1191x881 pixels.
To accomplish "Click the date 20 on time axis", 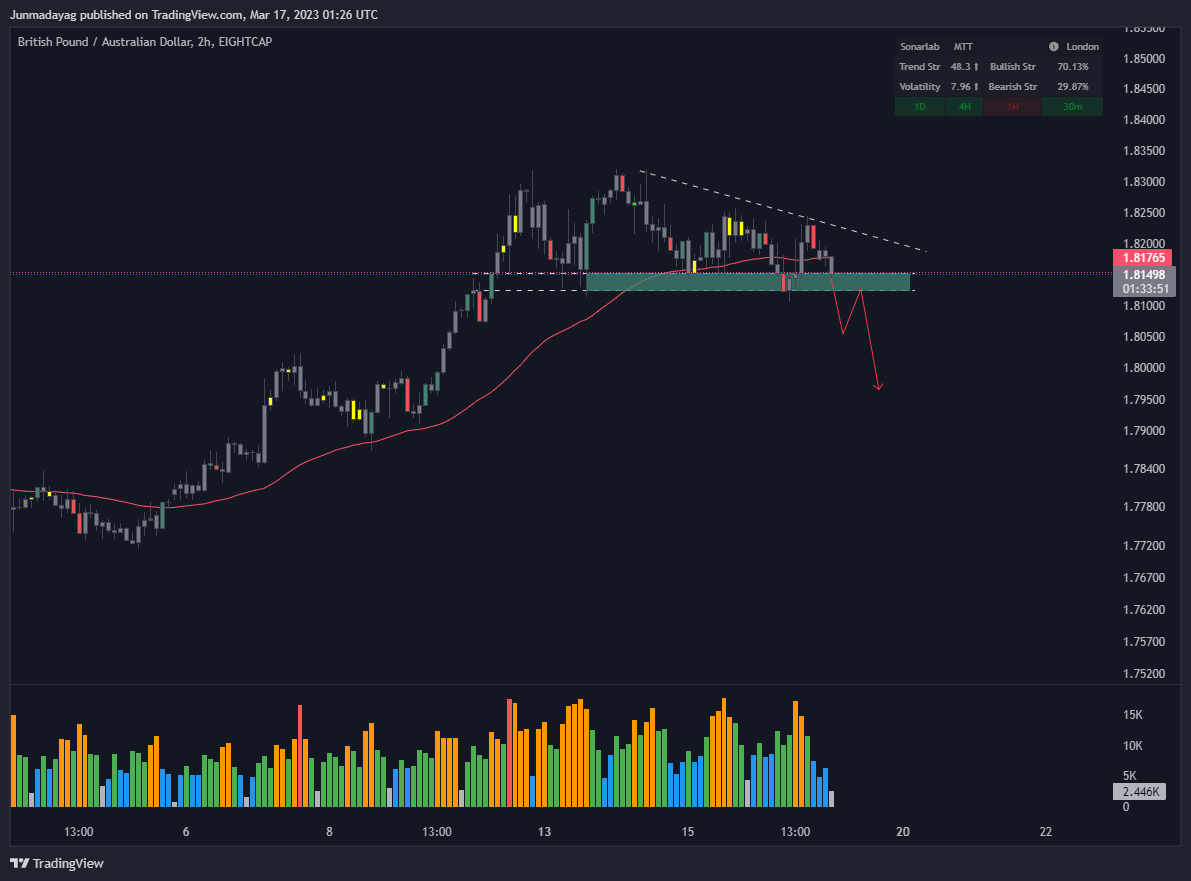I will pos(902,832).
